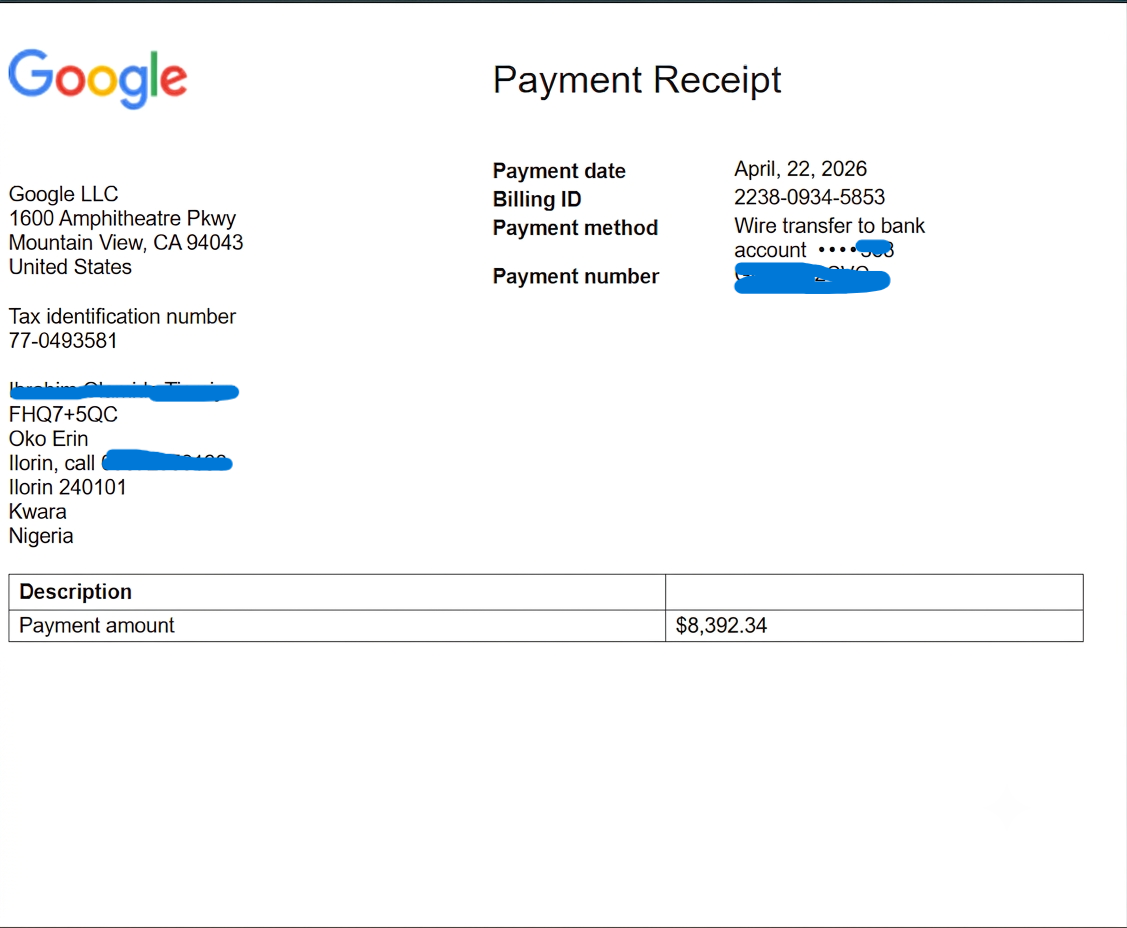
Task: Click plus code FHQ7+5QC
Action: (x=63, y=414)
